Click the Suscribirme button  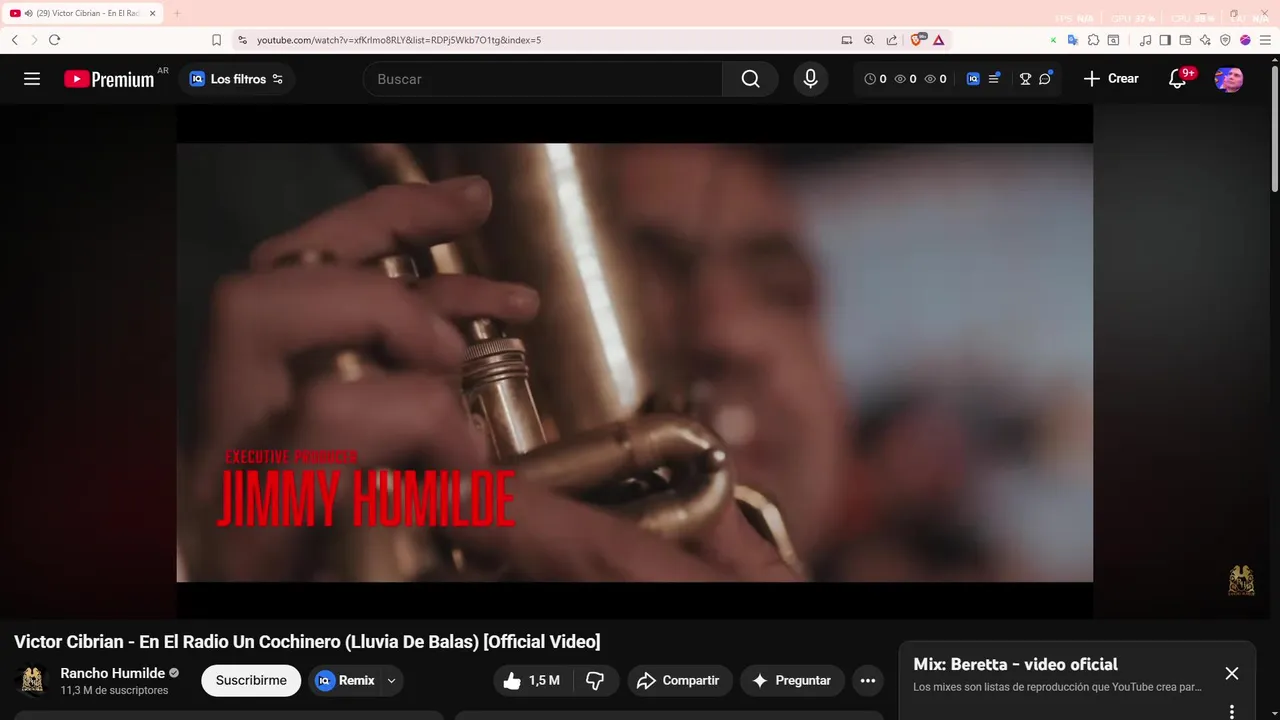coord(251,681)
